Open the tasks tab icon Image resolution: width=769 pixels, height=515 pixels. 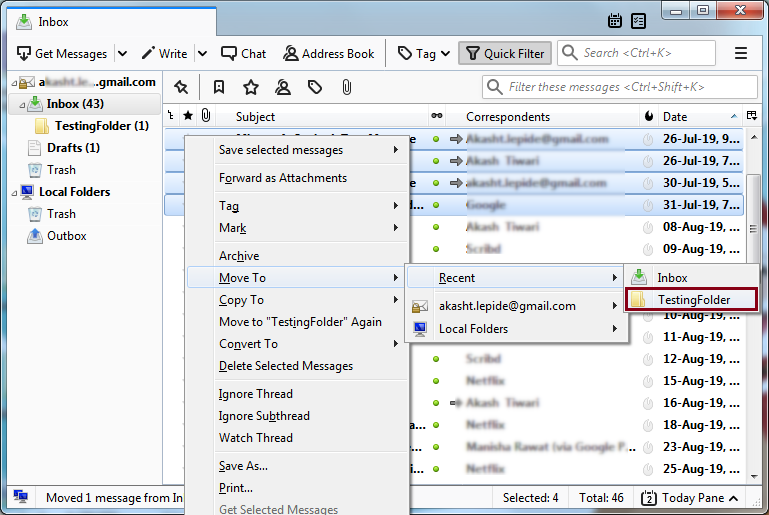coord(639,21)
